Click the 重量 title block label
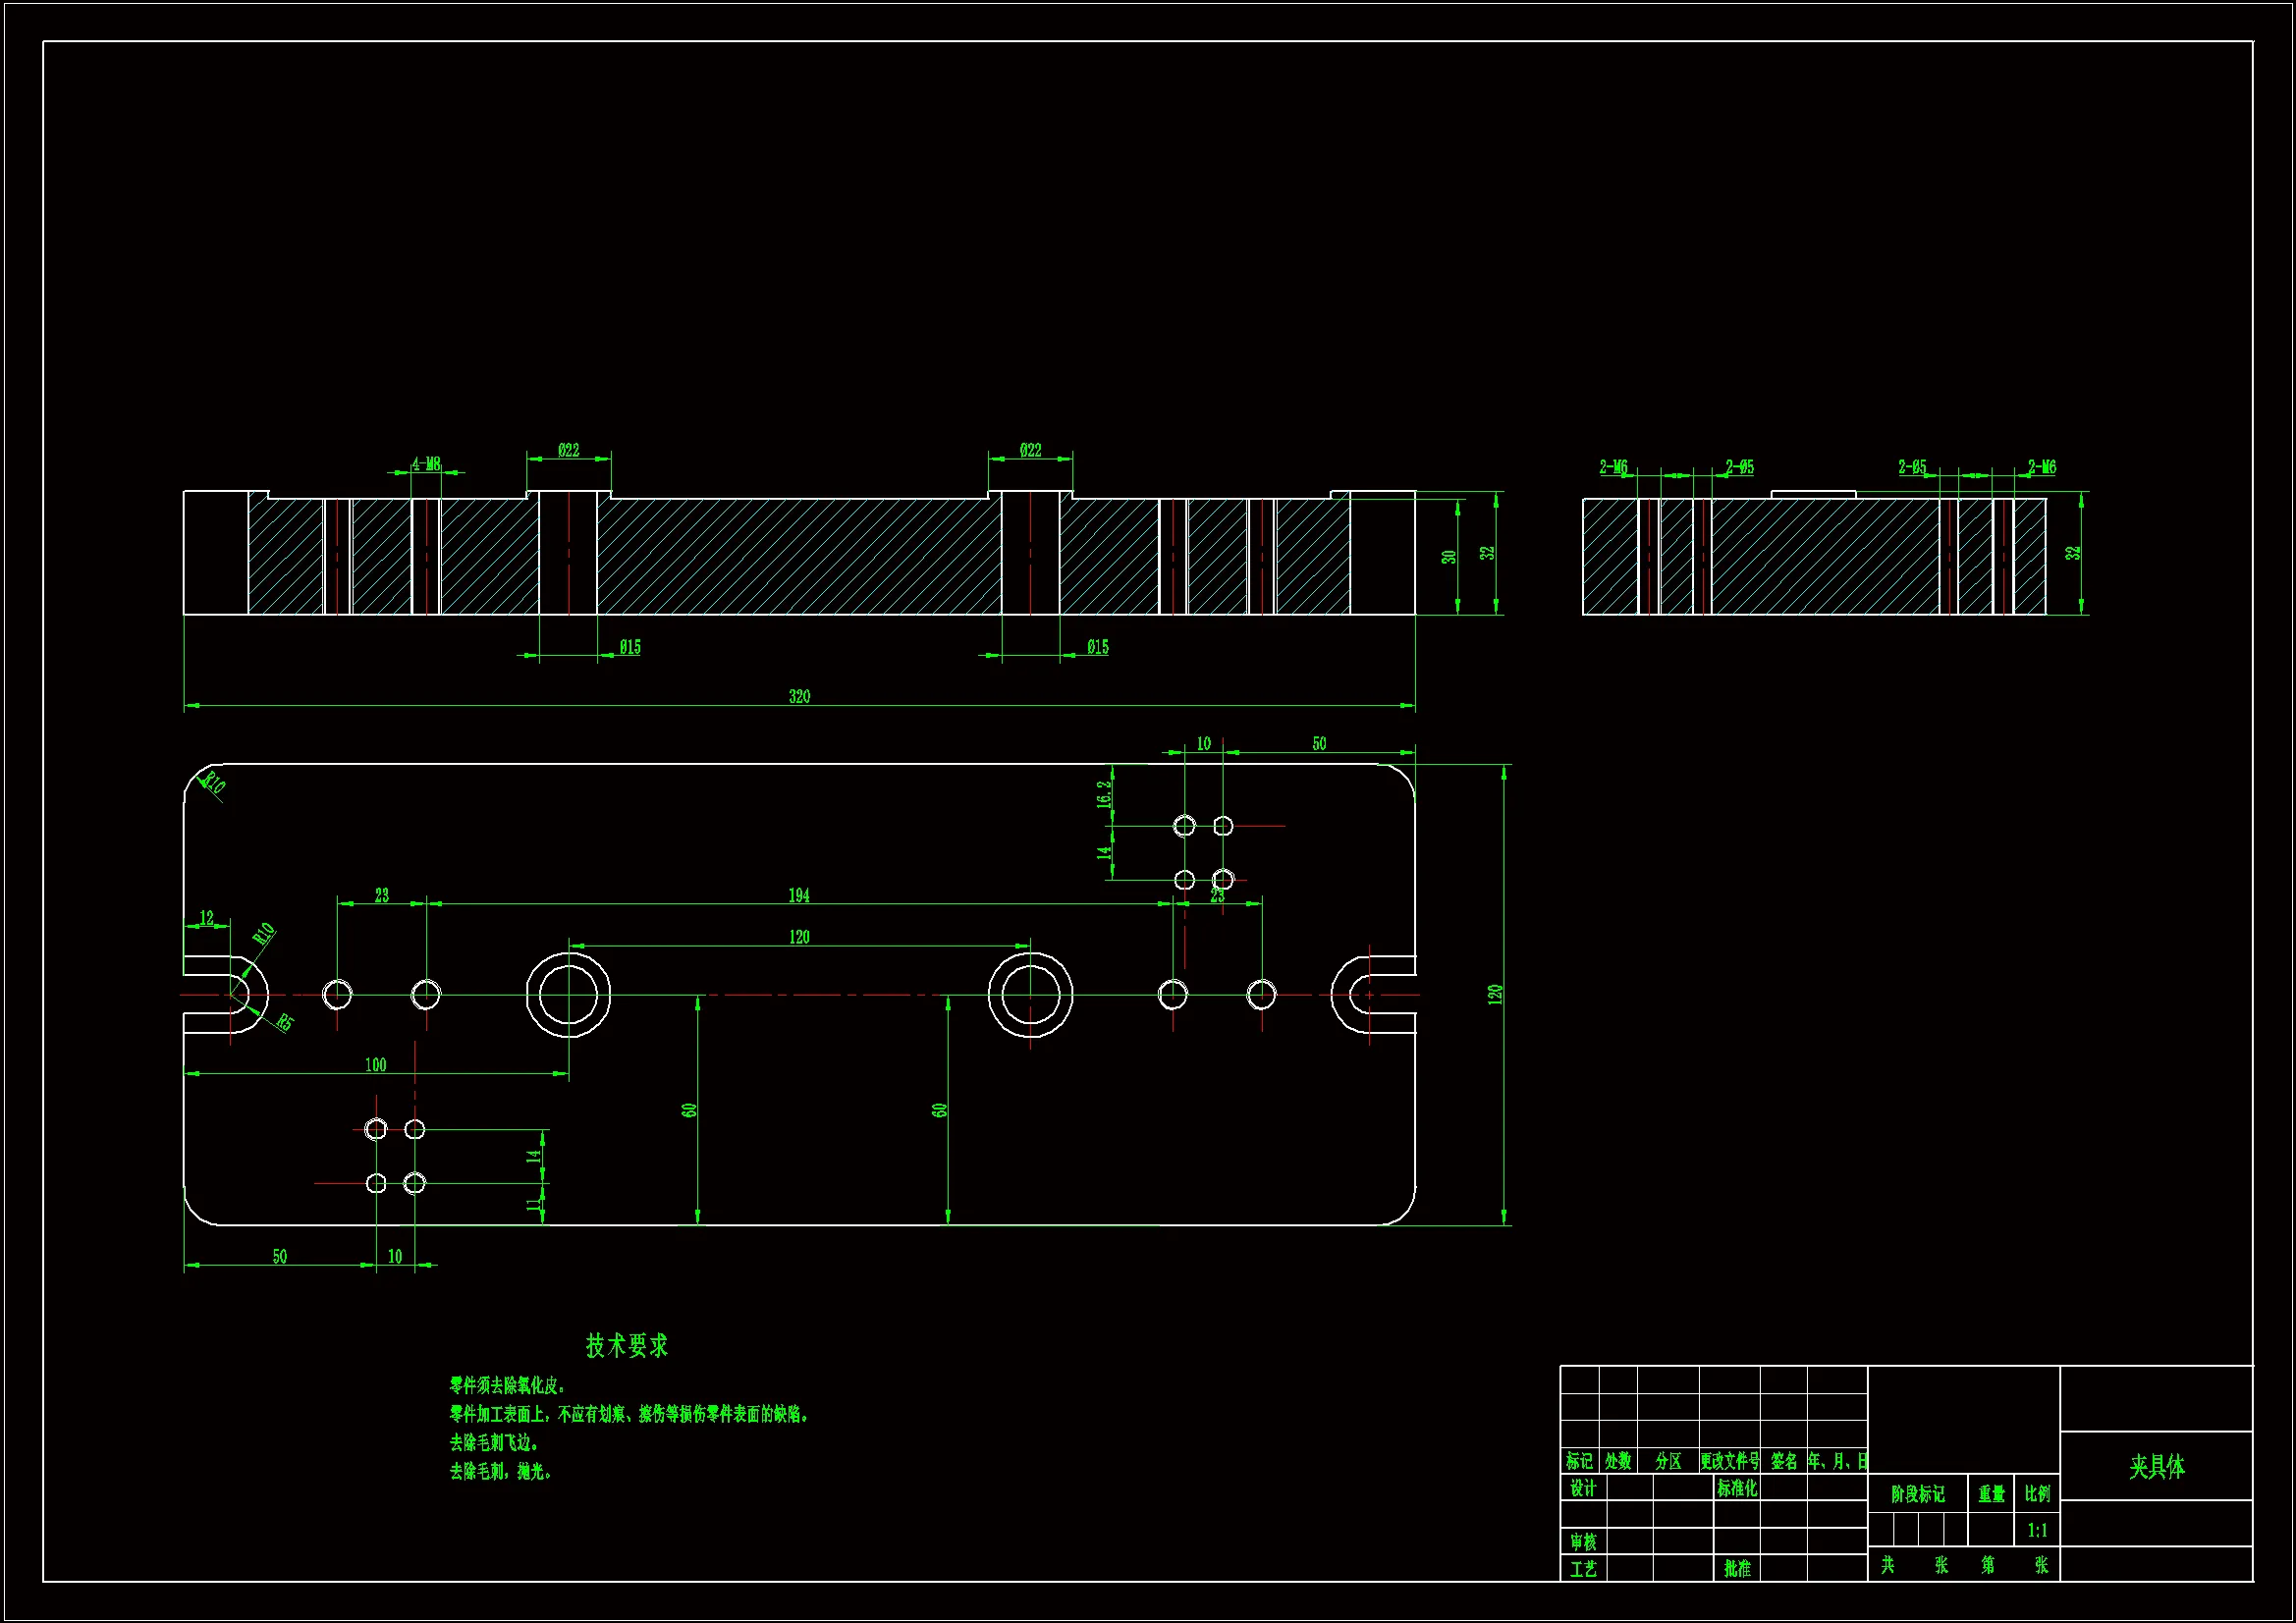This screenshot has width=2296, height=1623. 1991,1494
